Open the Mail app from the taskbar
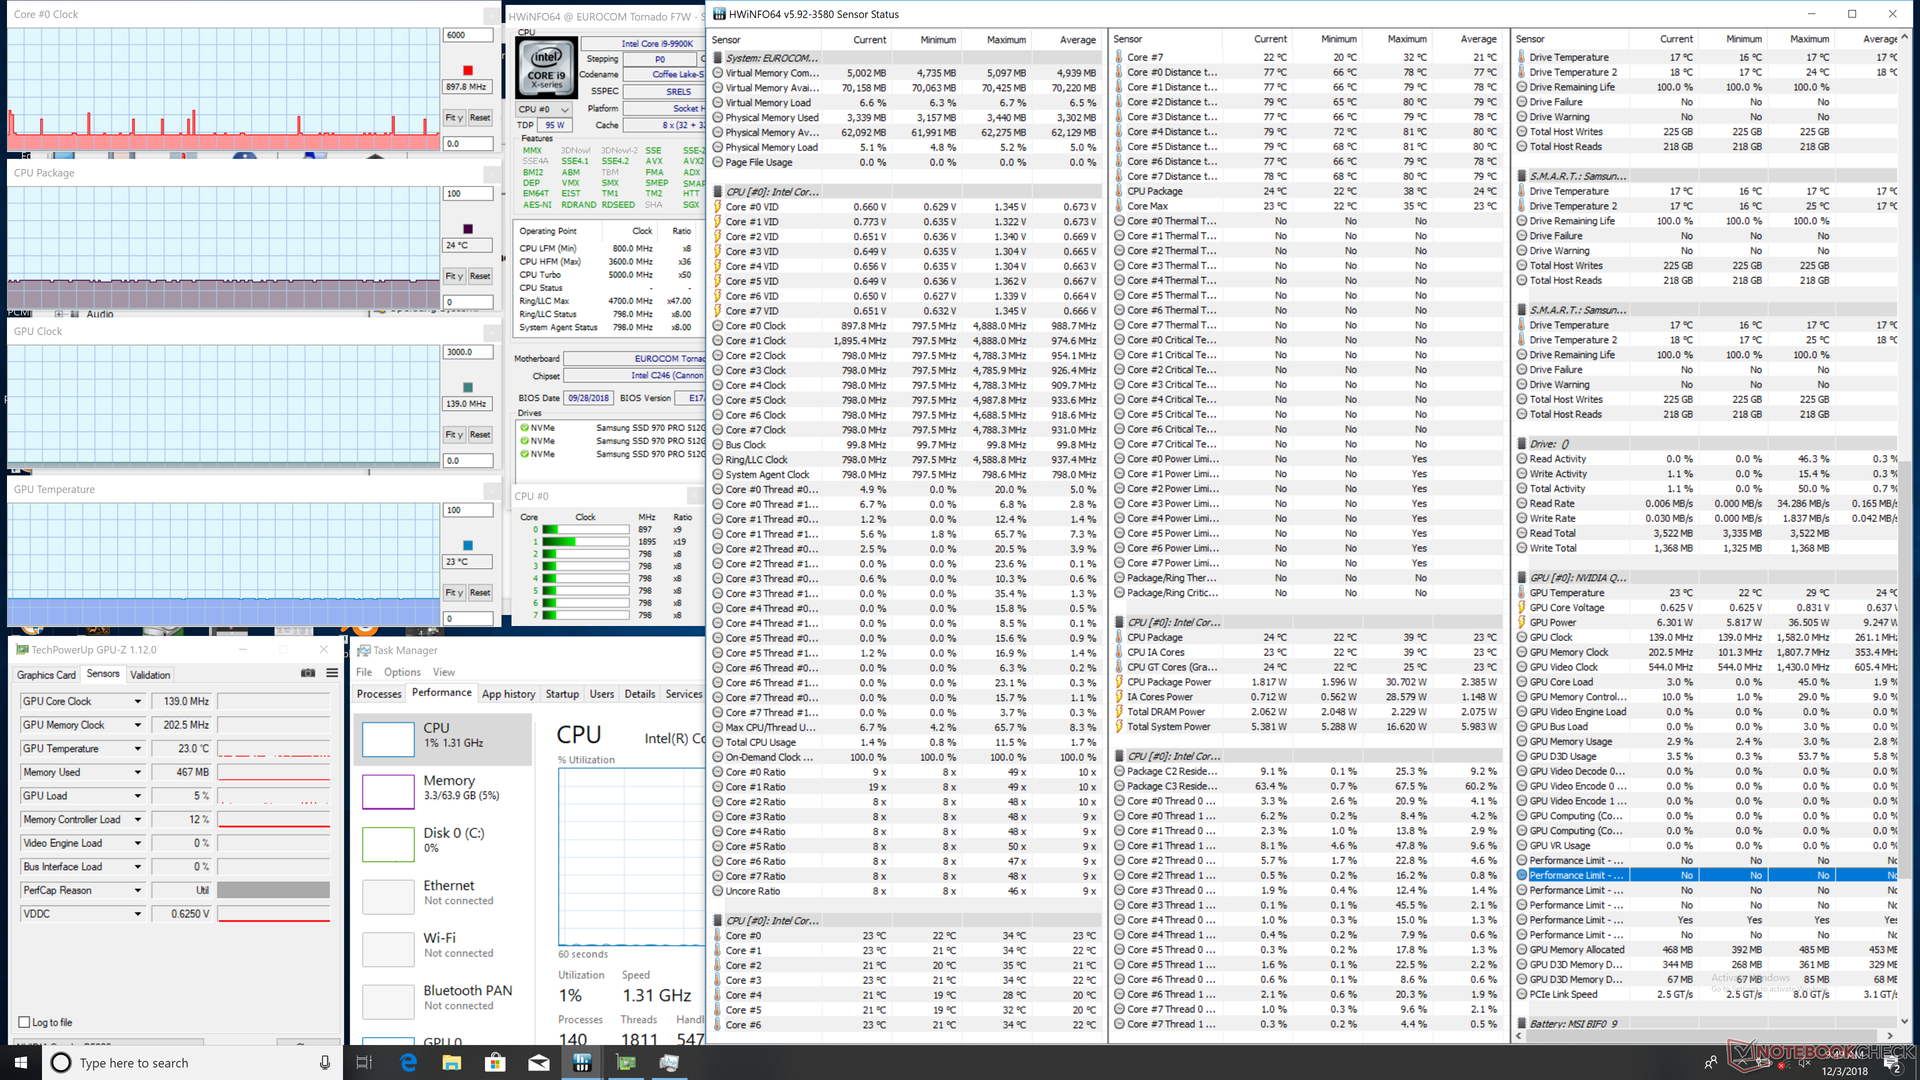This screenshot has height=1080, width=1920. coord(539,1062)
